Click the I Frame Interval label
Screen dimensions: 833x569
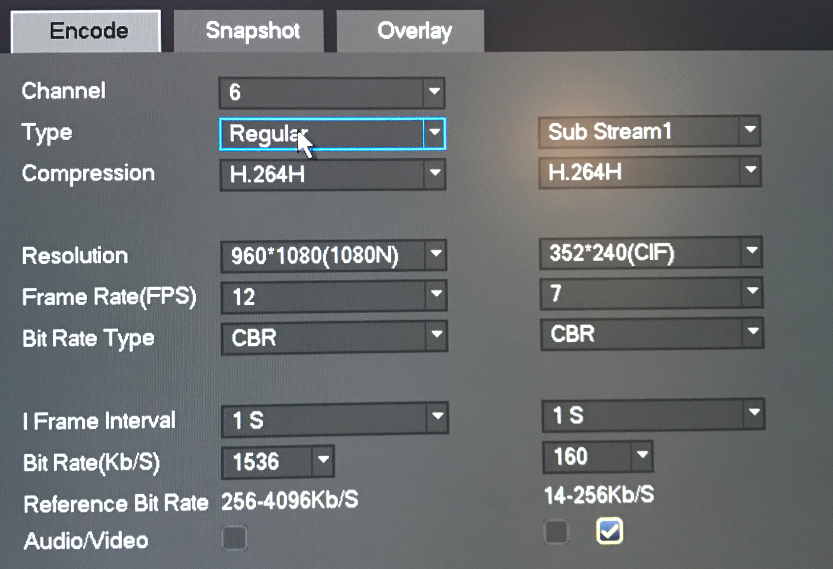coord(99,421)
